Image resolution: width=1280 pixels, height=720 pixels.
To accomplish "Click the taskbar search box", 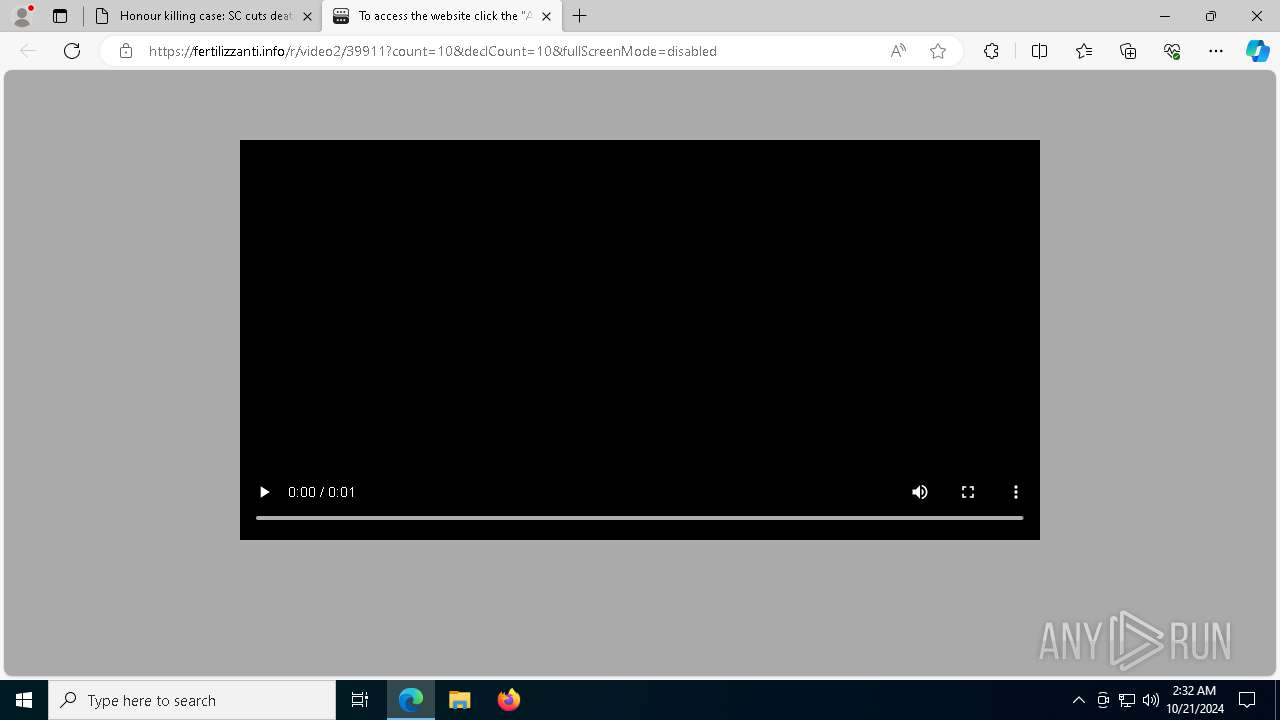I will (192, 700).
